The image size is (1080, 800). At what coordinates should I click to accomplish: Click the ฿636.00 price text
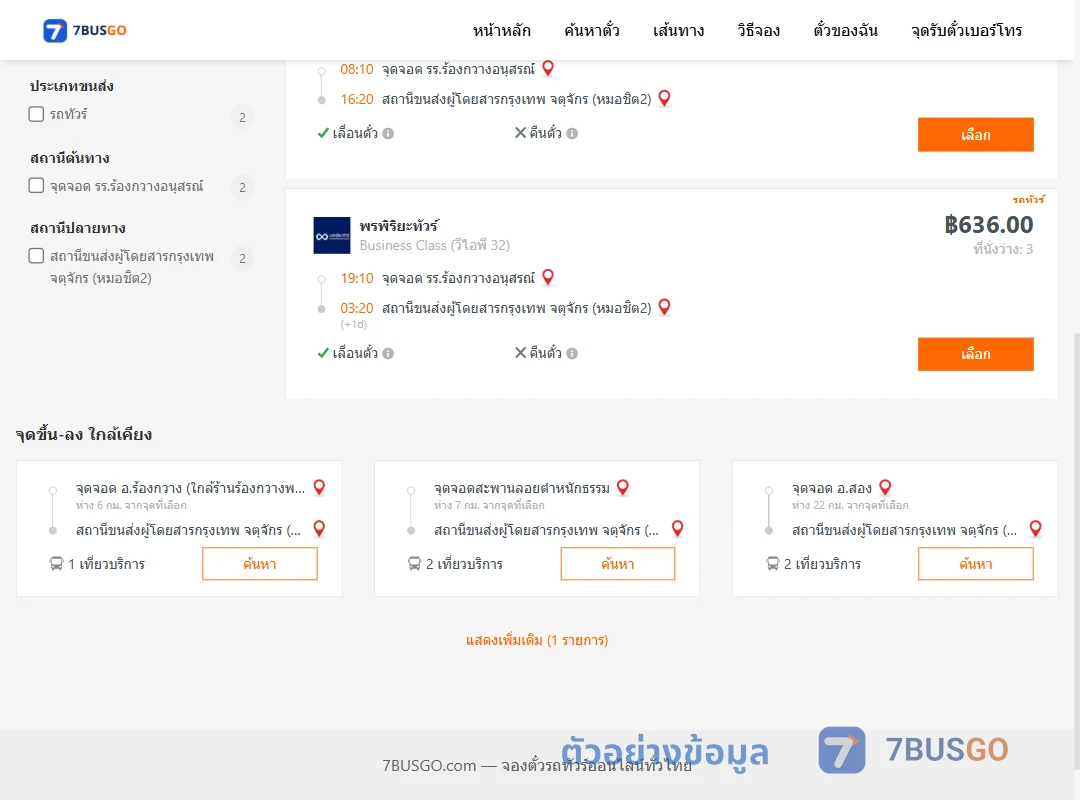click(x=988, y=225)
